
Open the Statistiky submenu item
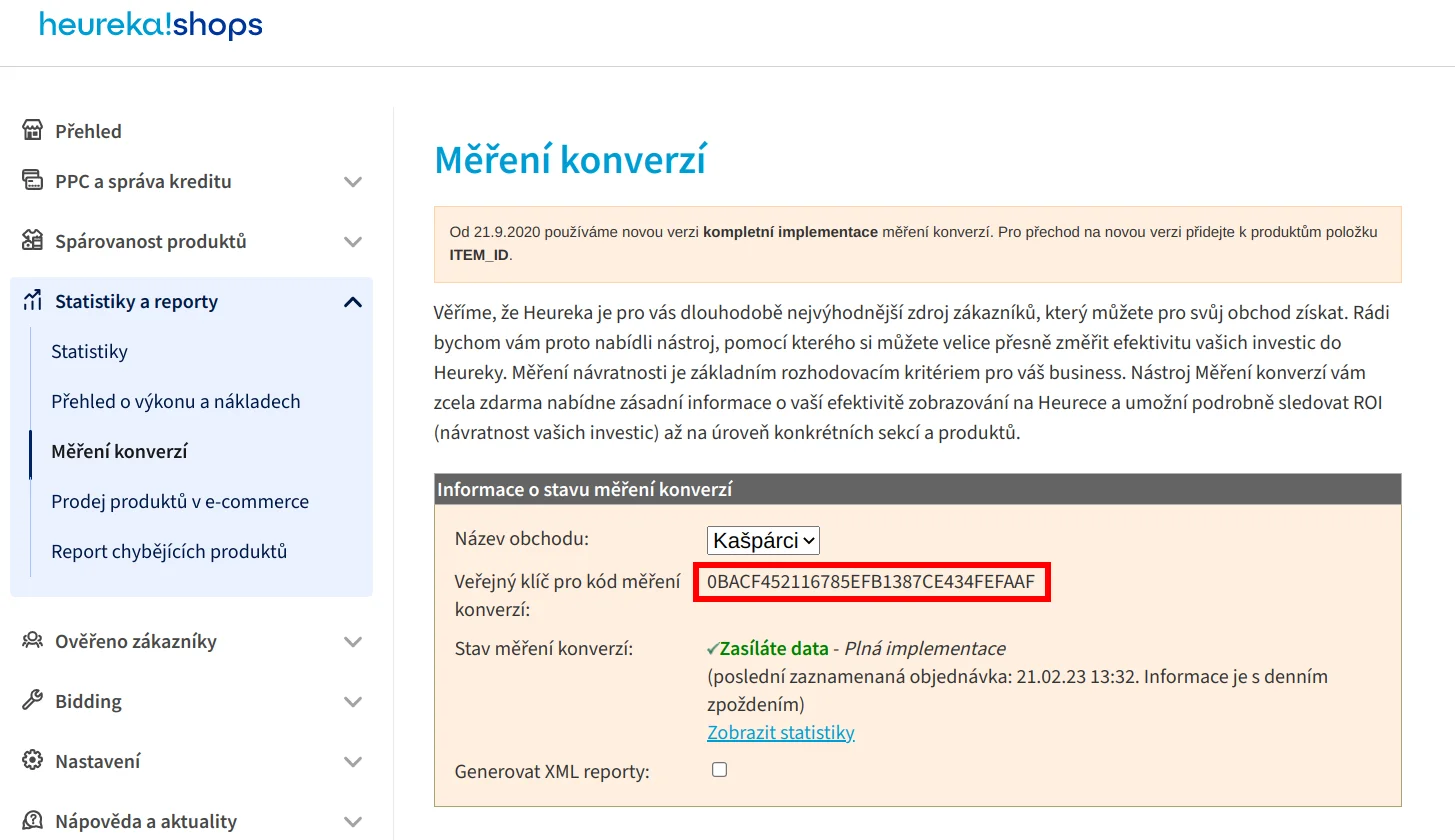90,351
